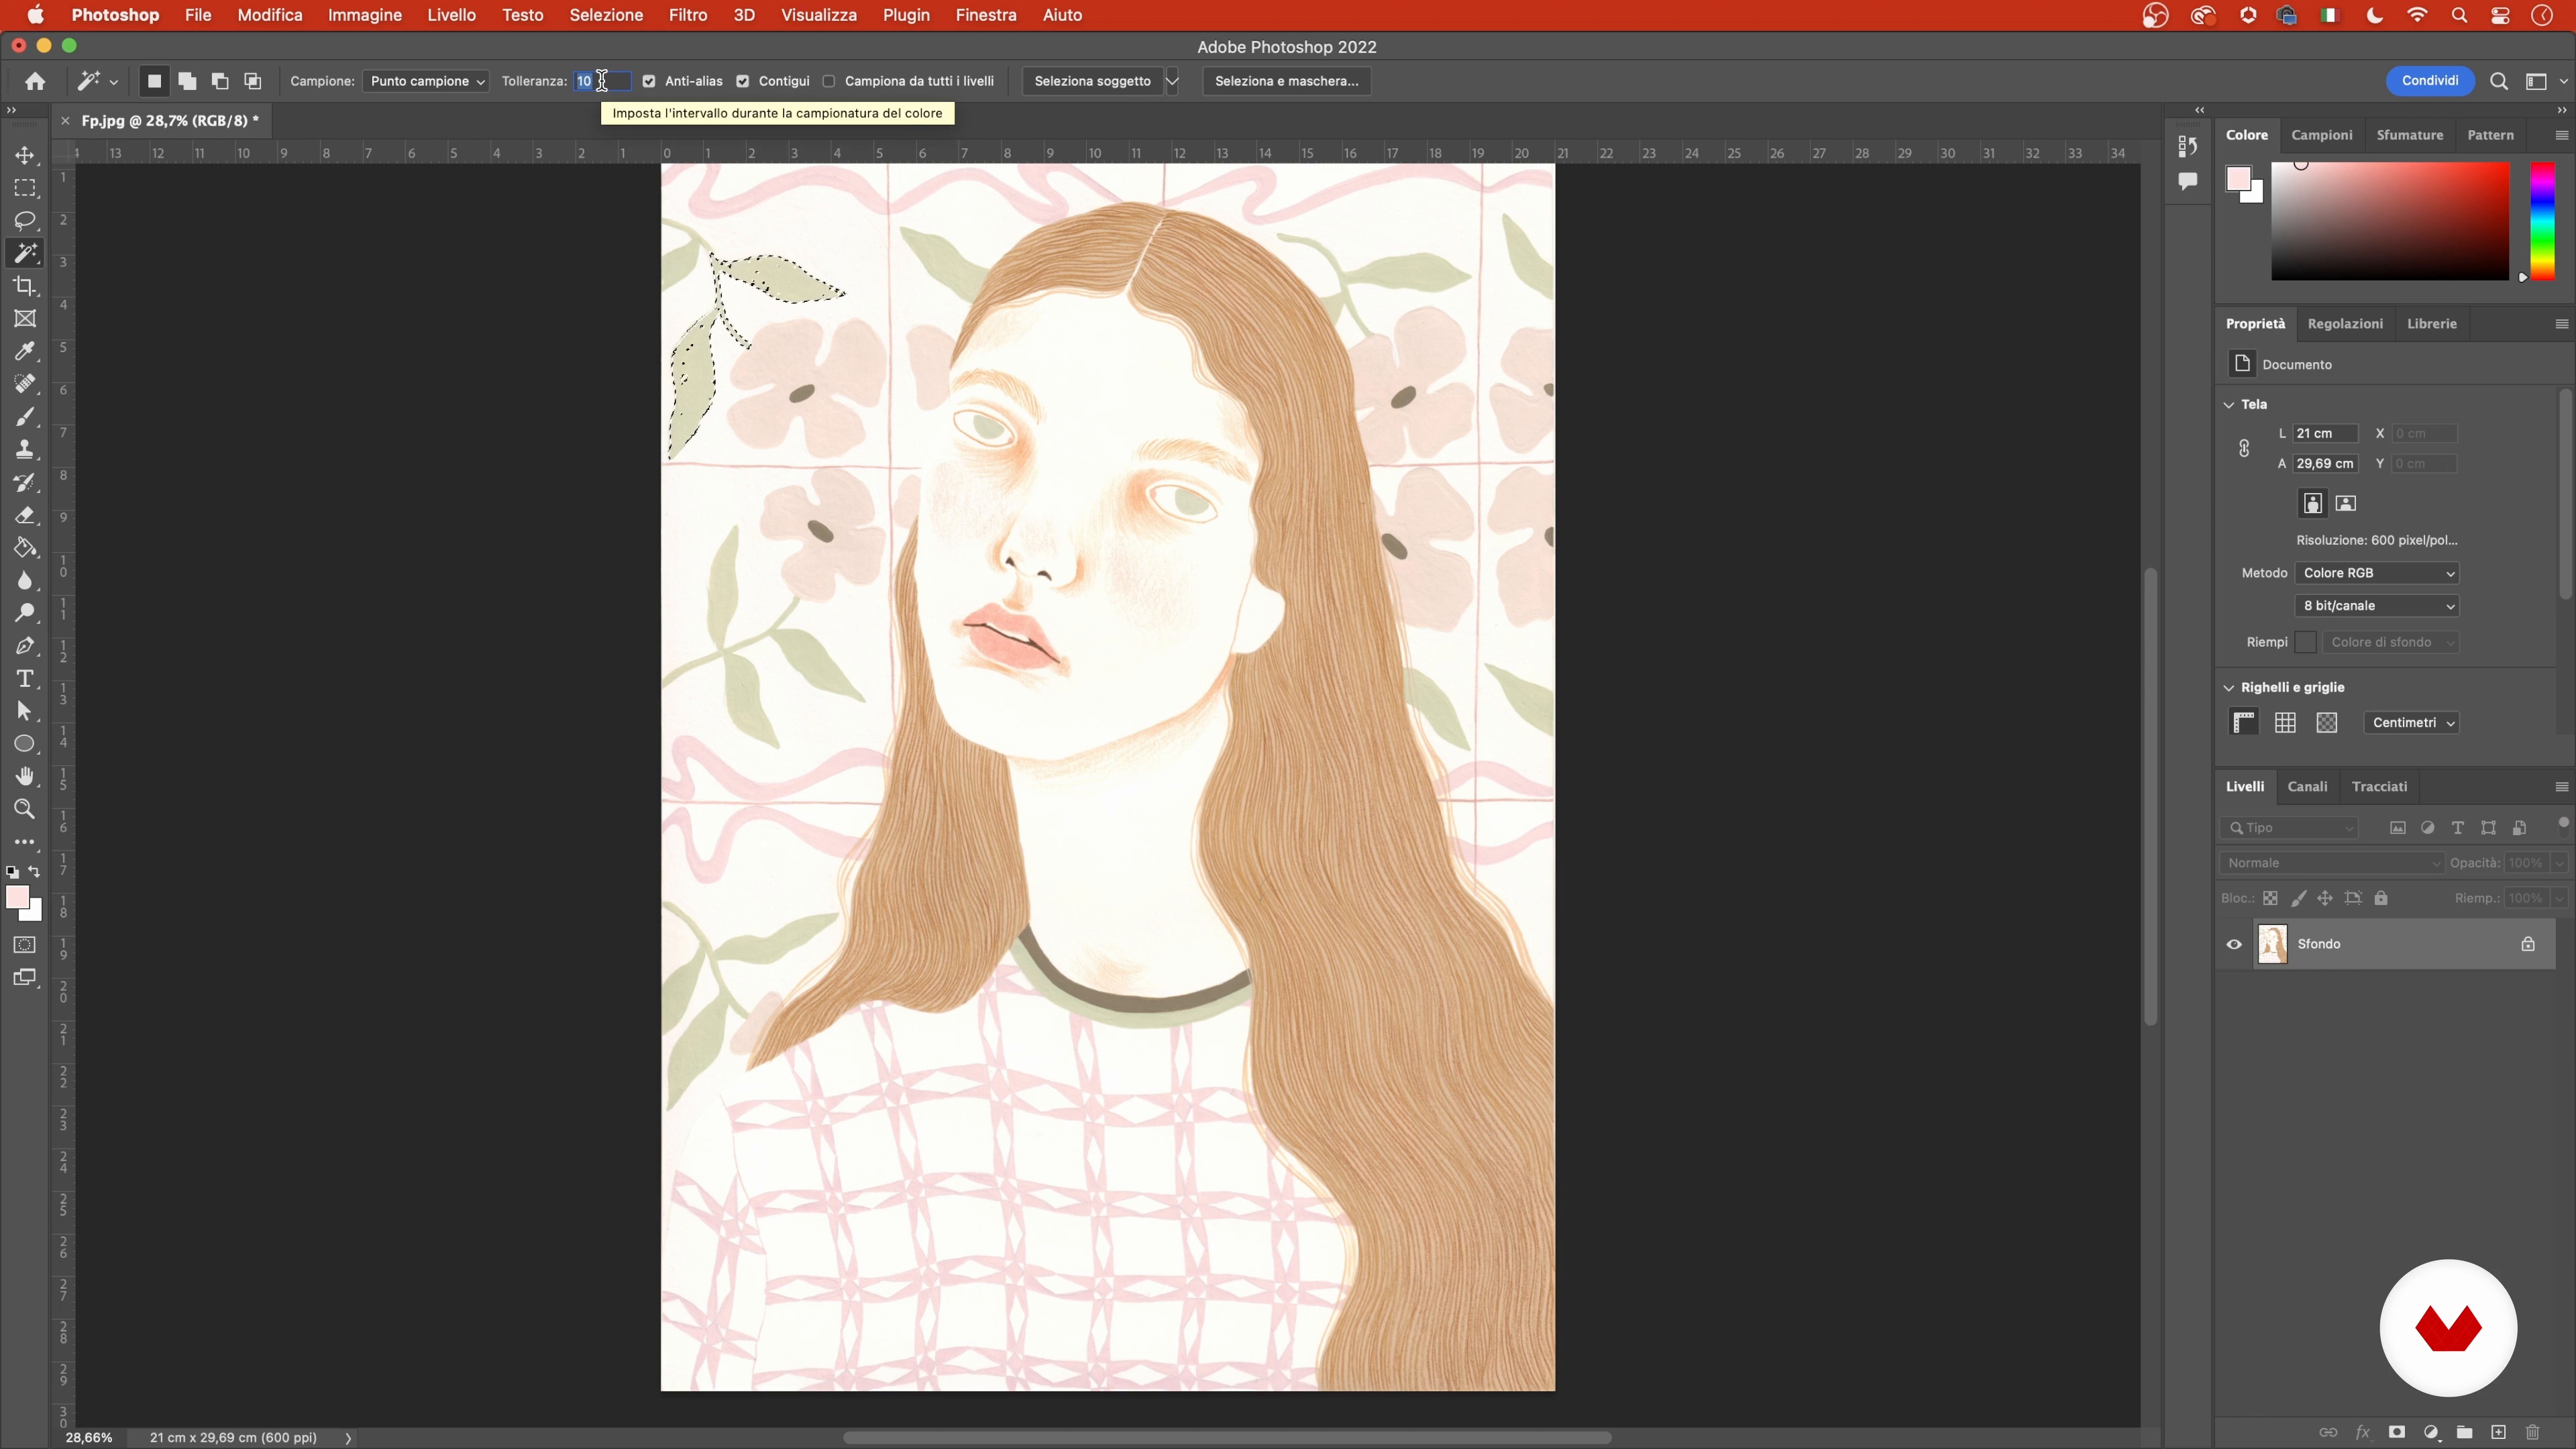The image size is (2576, 1449).
Task: Select the Ellipse shape tool
Action: pos(25,744)
